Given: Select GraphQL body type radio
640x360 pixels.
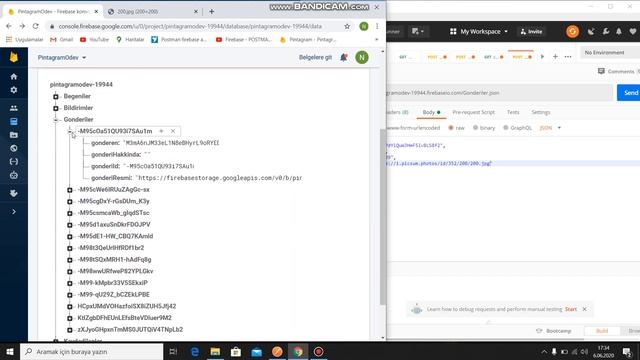Looking at the screenshot, I should point(506,128).
